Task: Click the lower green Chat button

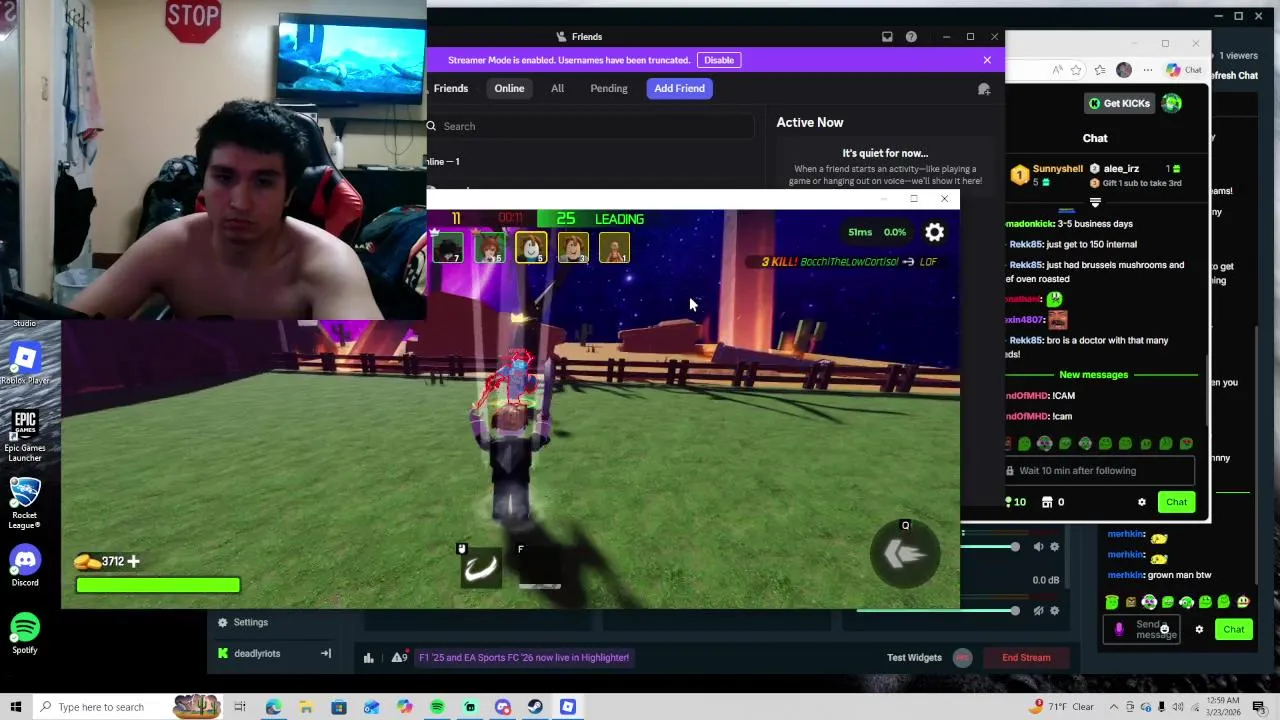Action: 1233,629
